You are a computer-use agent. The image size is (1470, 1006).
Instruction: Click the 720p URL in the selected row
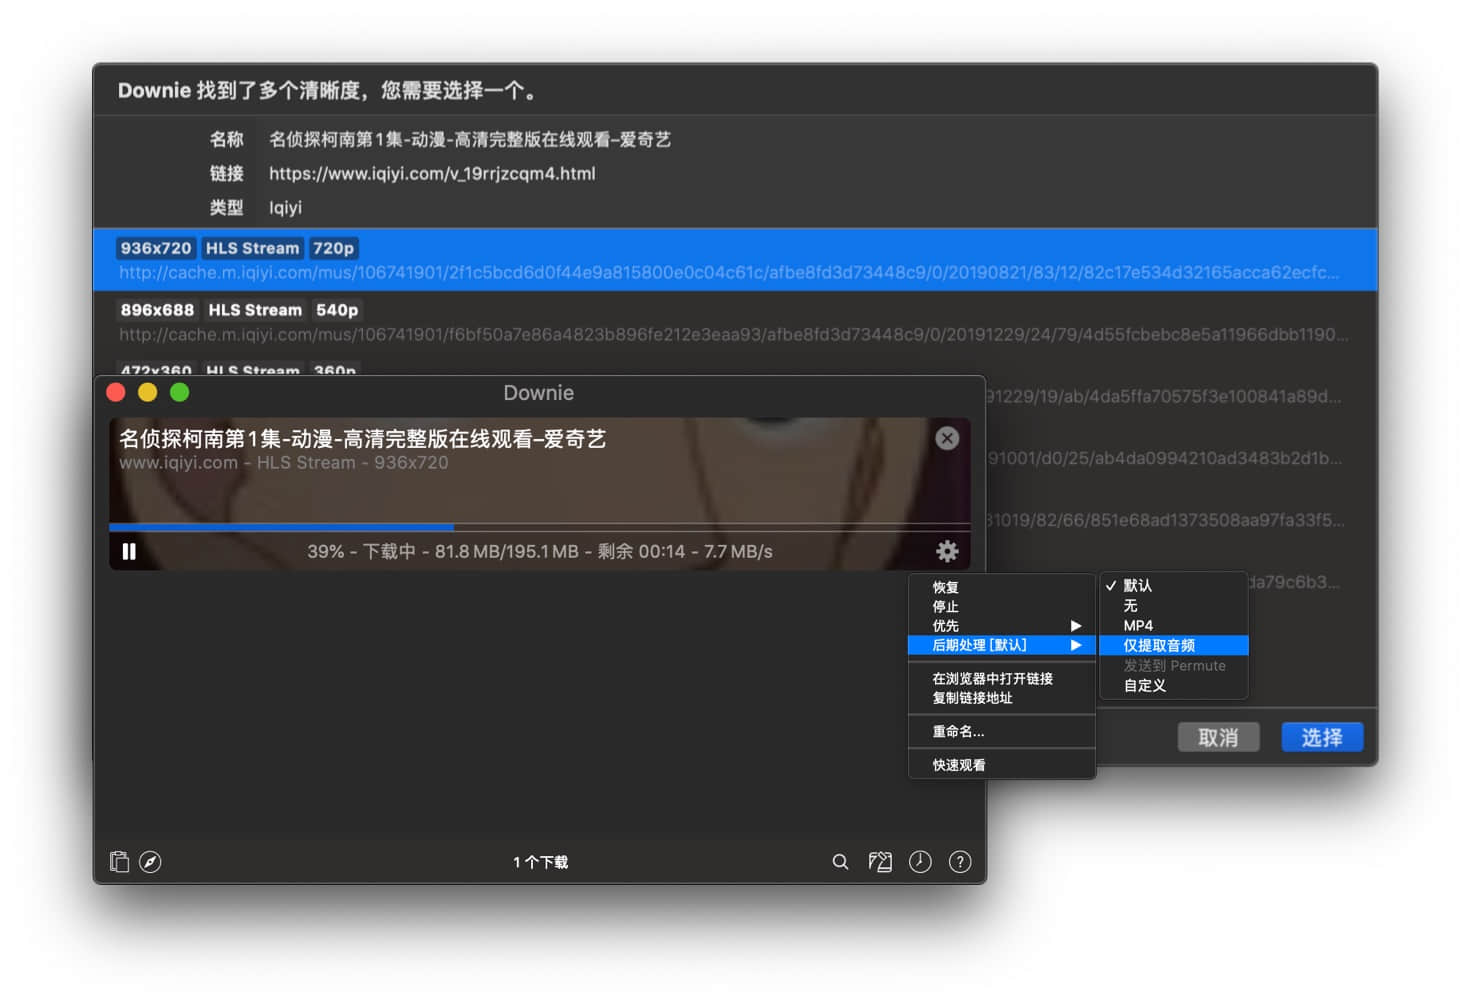click(729, 273)
